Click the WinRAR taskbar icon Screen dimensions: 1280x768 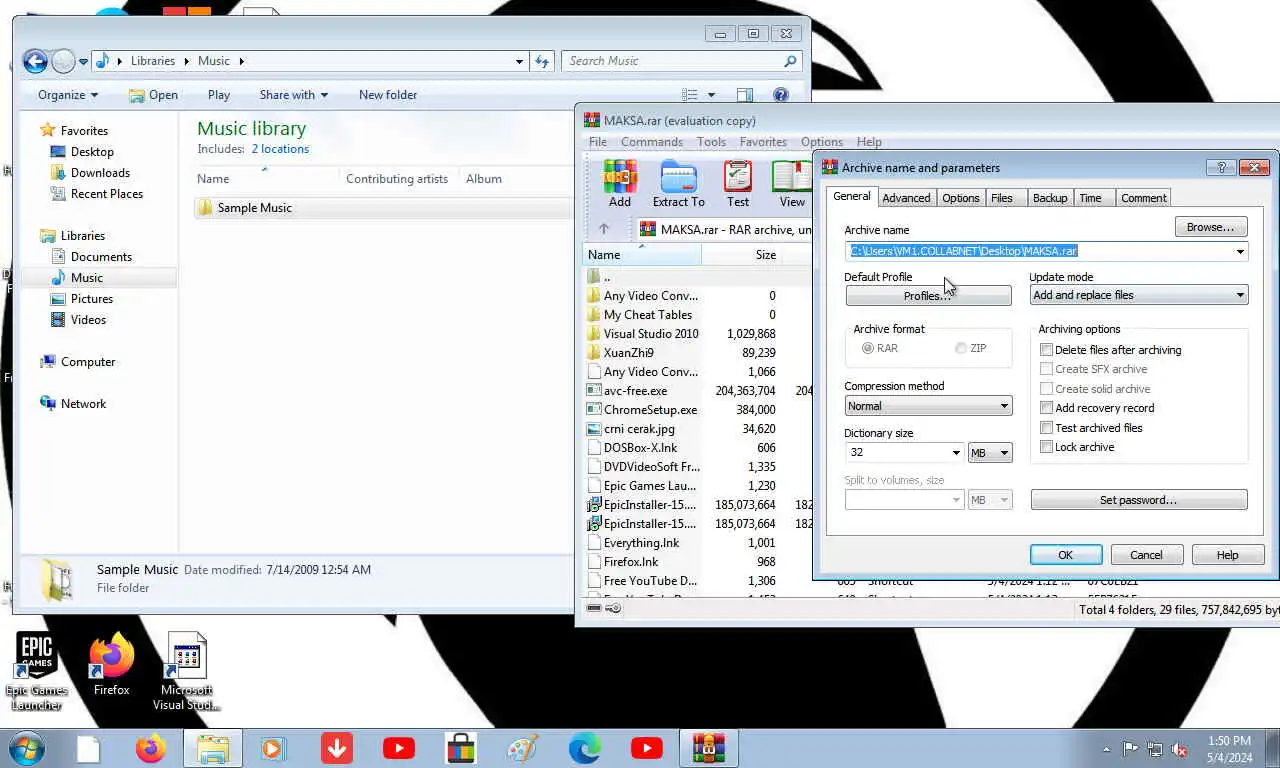pos(709,748)
